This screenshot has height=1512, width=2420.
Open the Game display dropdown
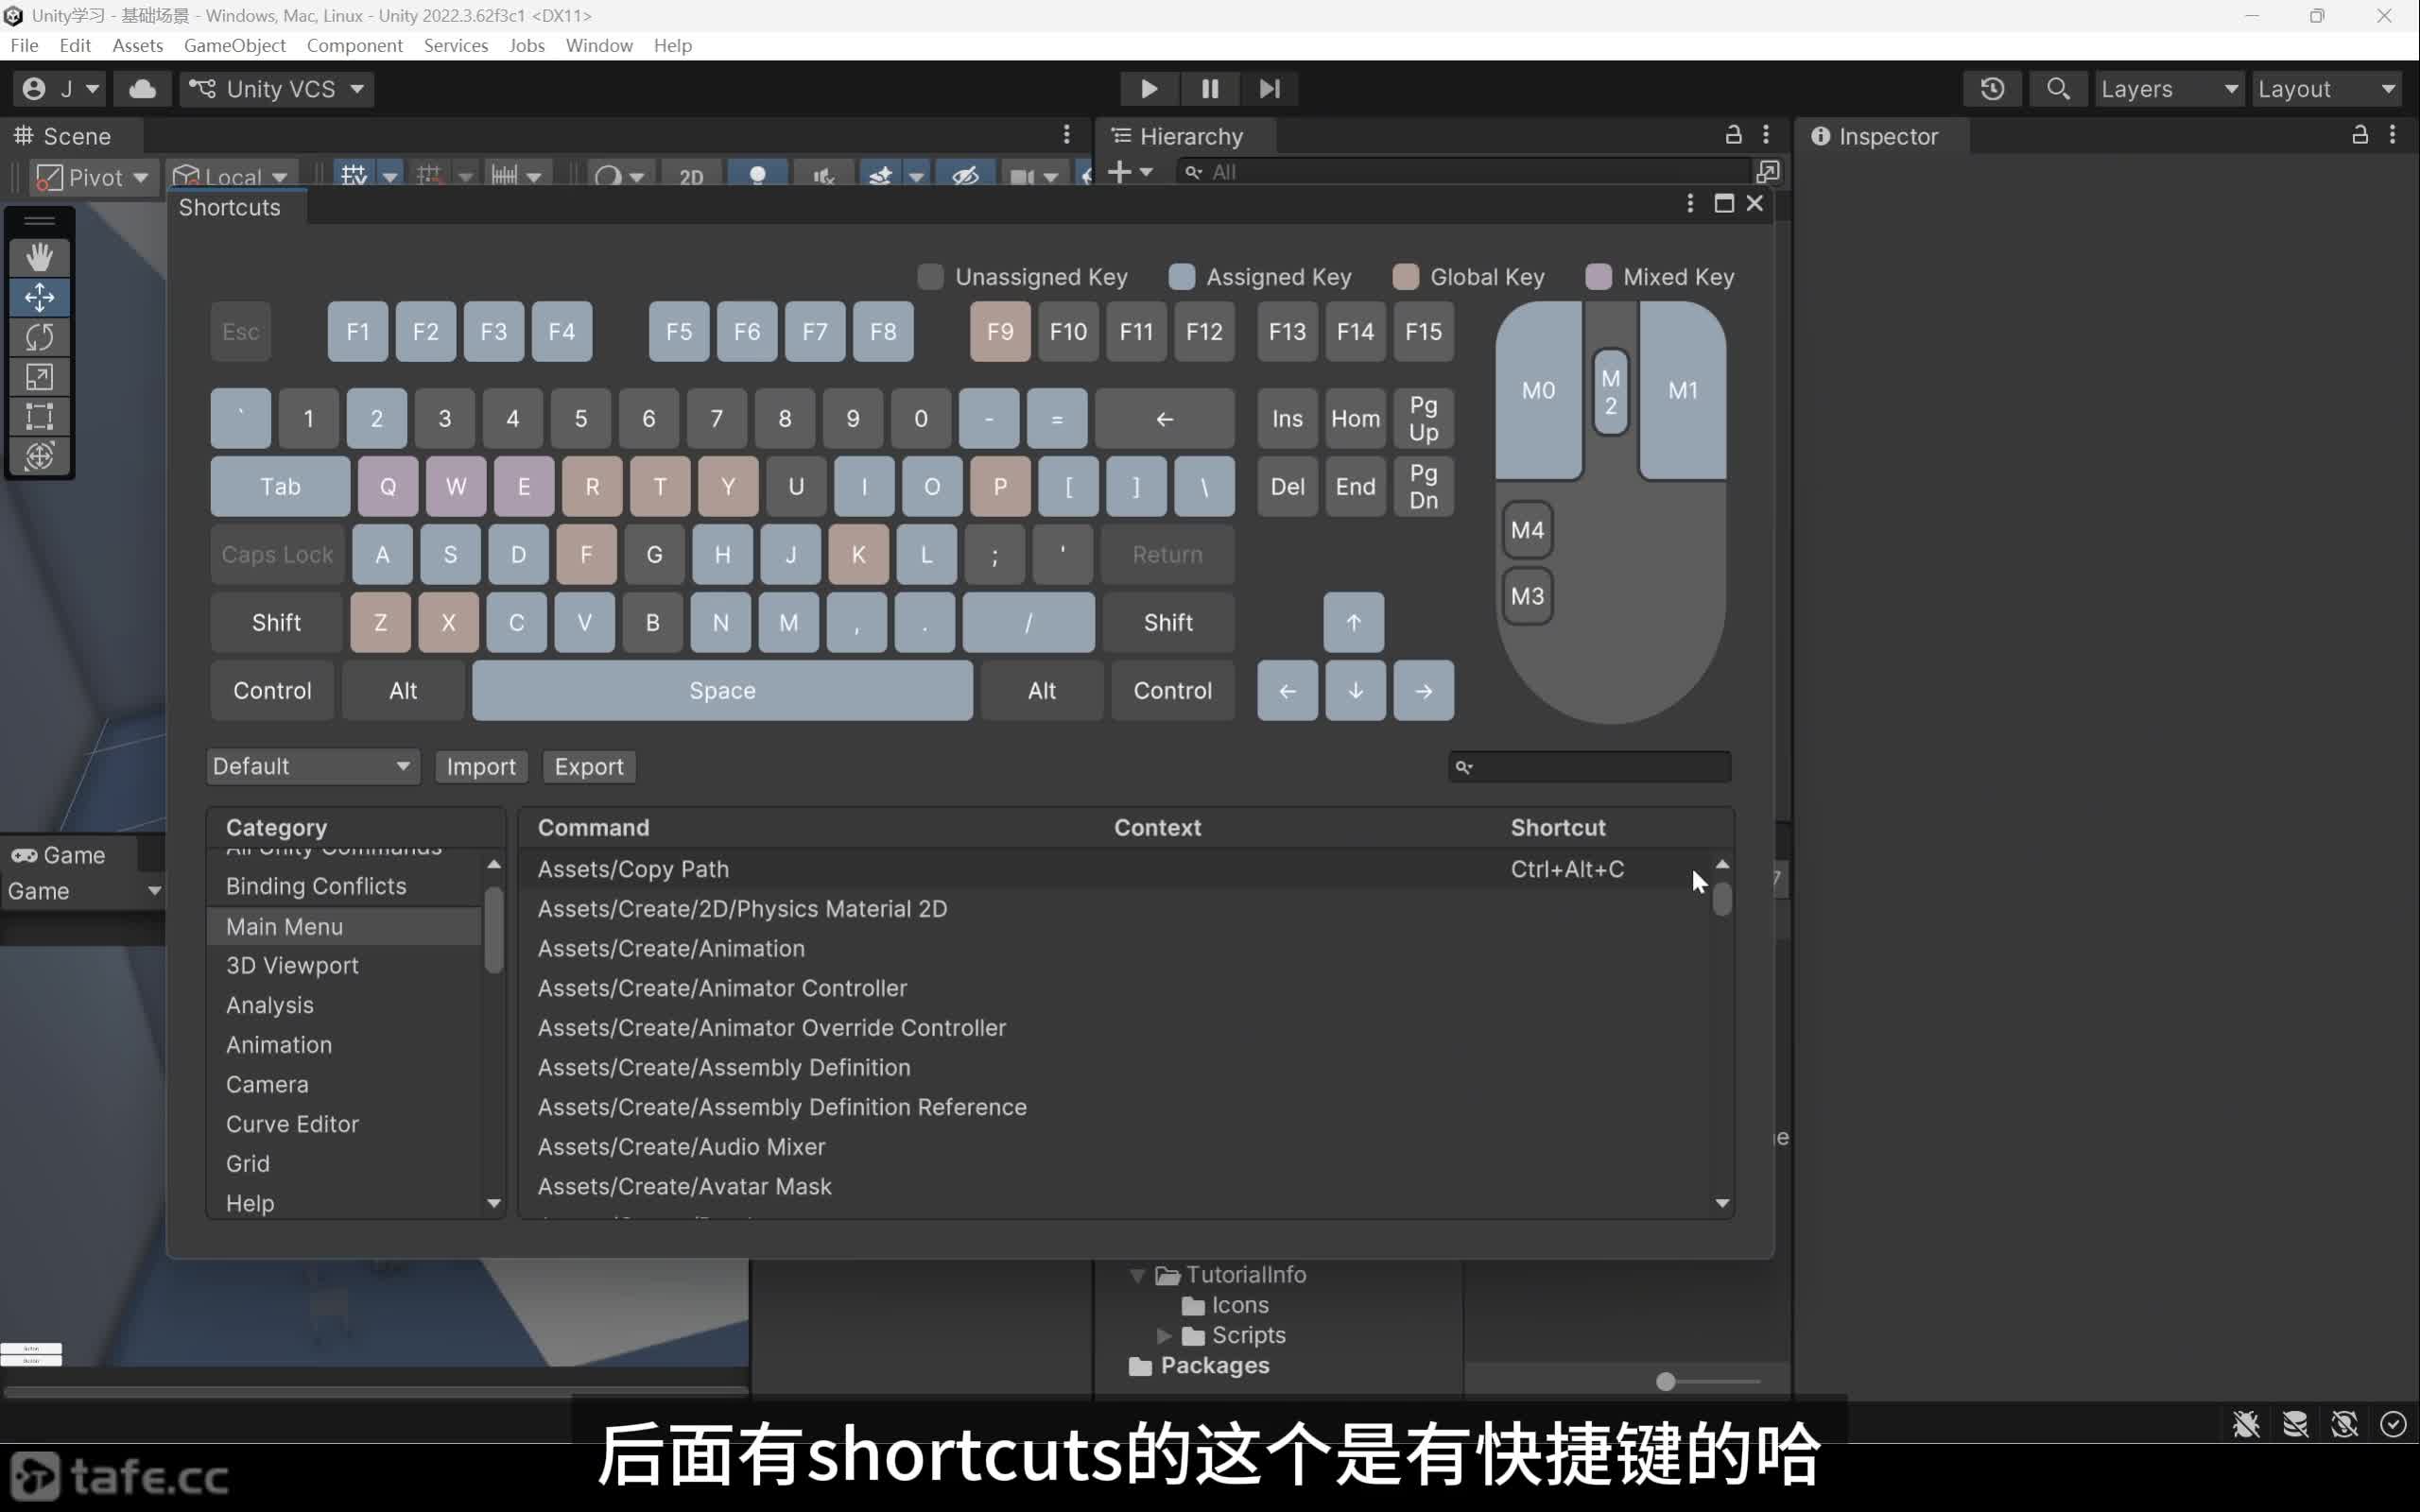83,891
